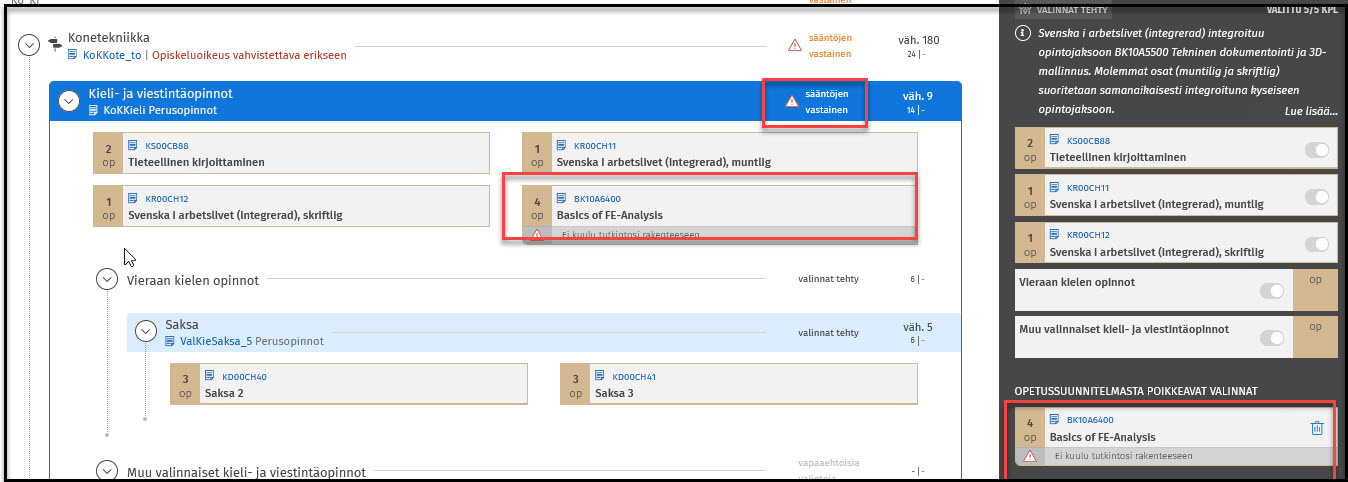
Task: Click document icon beside KD00CH40 code
Action: 209,376
